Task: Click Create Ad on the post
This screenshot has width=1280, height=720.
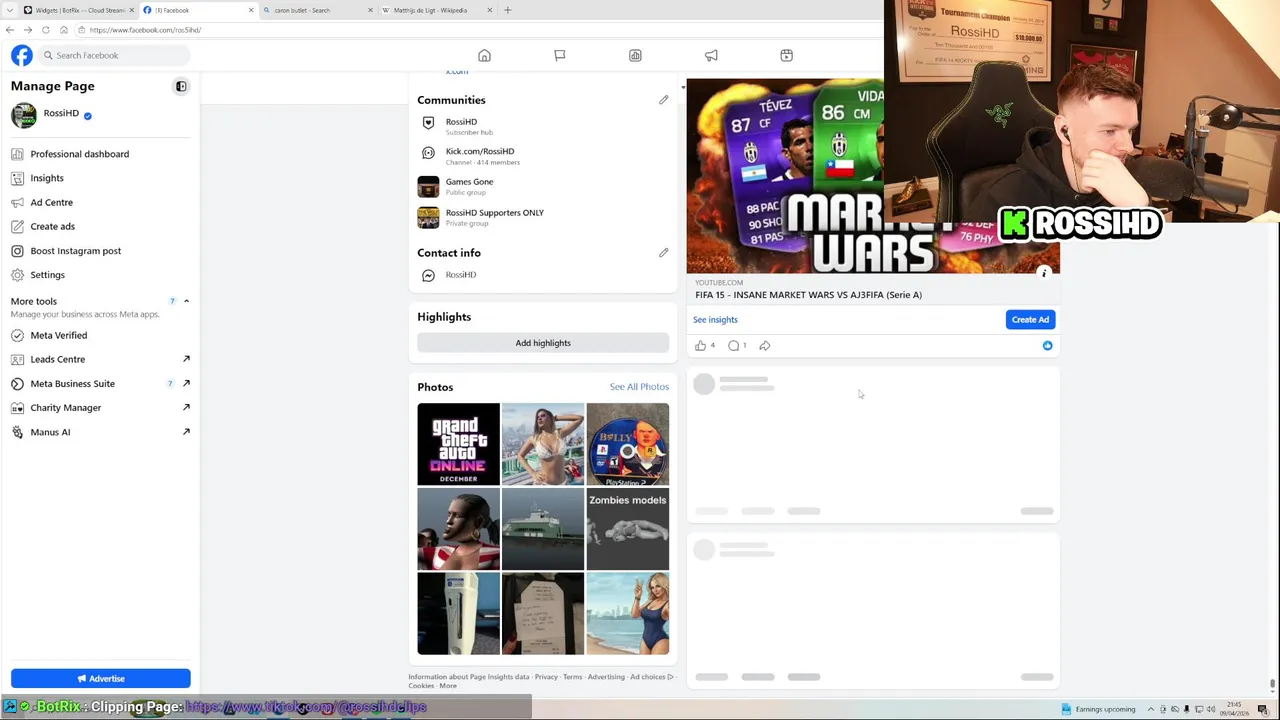Action: [x=1030, y=320]
